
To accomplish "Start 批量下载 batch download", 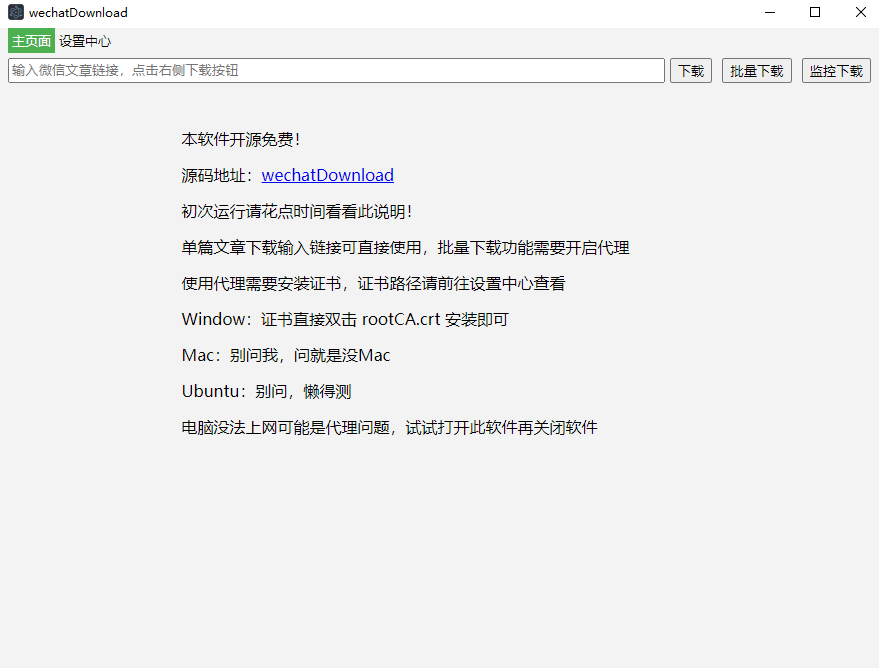I will tap(757, 71).
